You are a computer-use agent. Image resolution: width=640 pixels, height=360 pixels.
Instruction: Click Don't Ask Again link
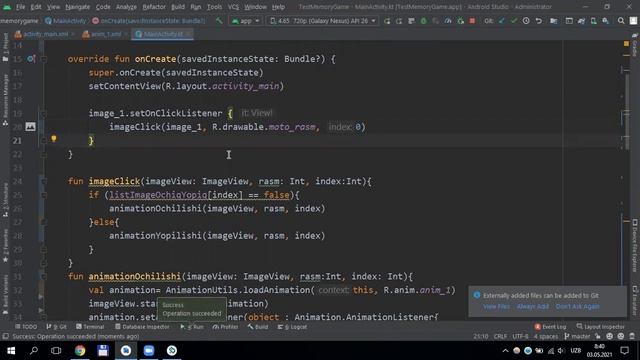point(578,307)
